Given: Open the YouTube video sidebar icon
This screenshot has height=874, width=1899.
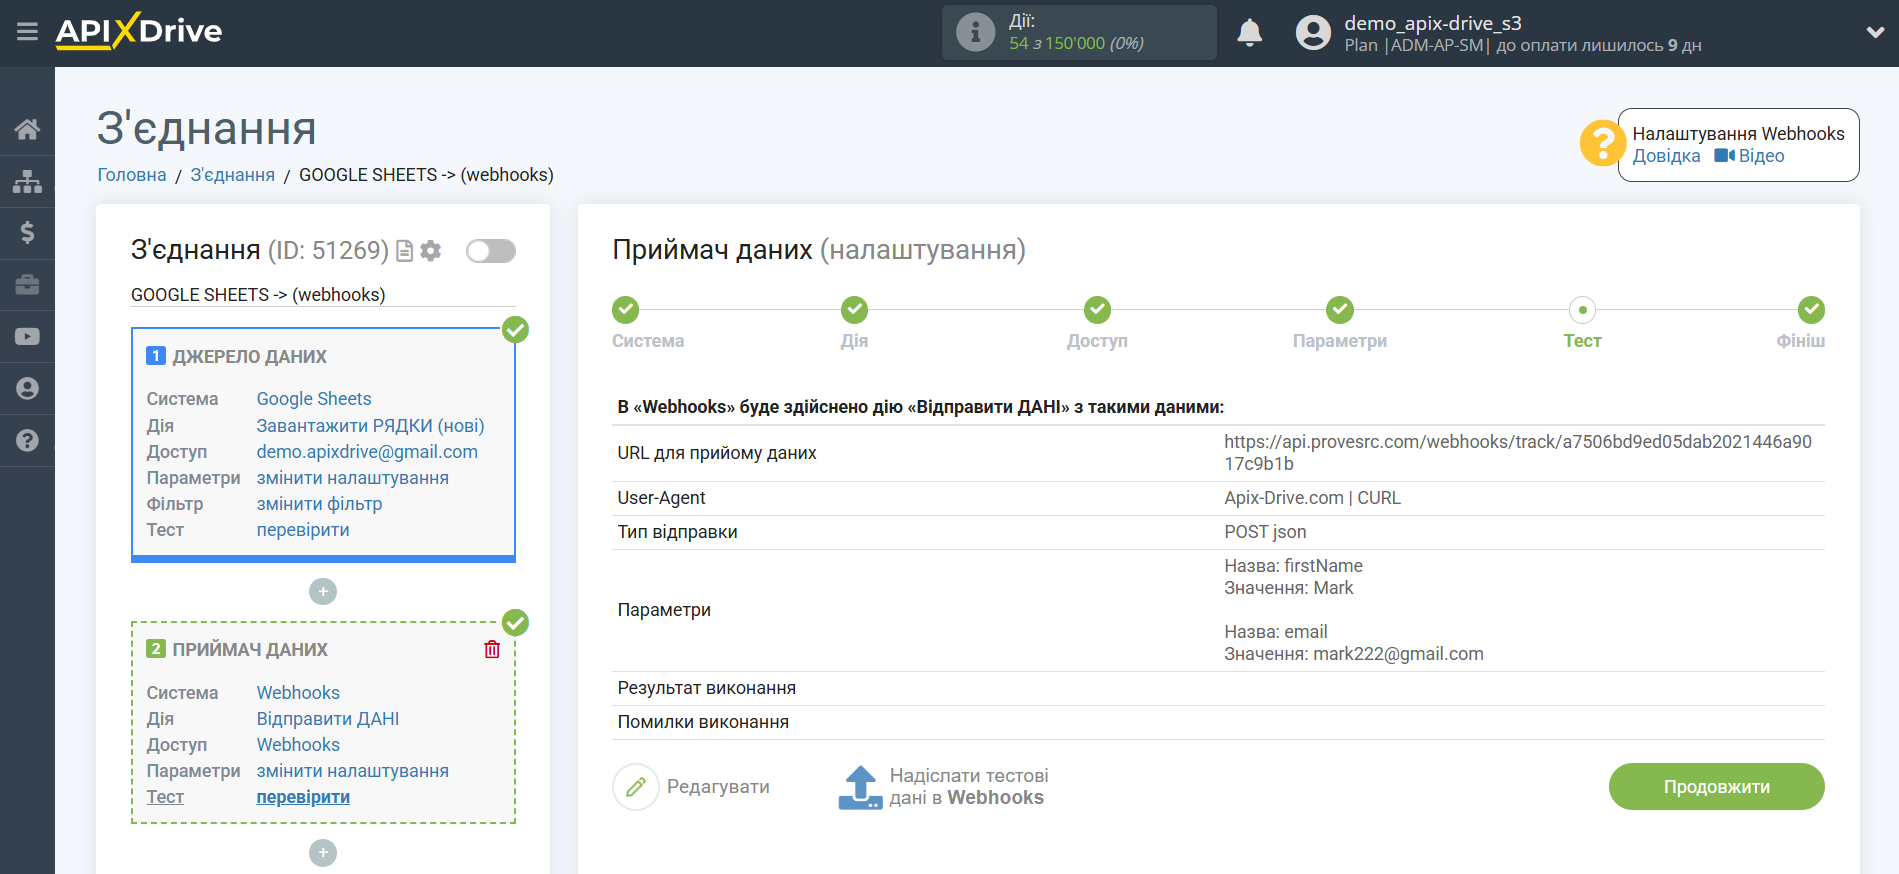Looking at the screenshot, I should point(27,337).
